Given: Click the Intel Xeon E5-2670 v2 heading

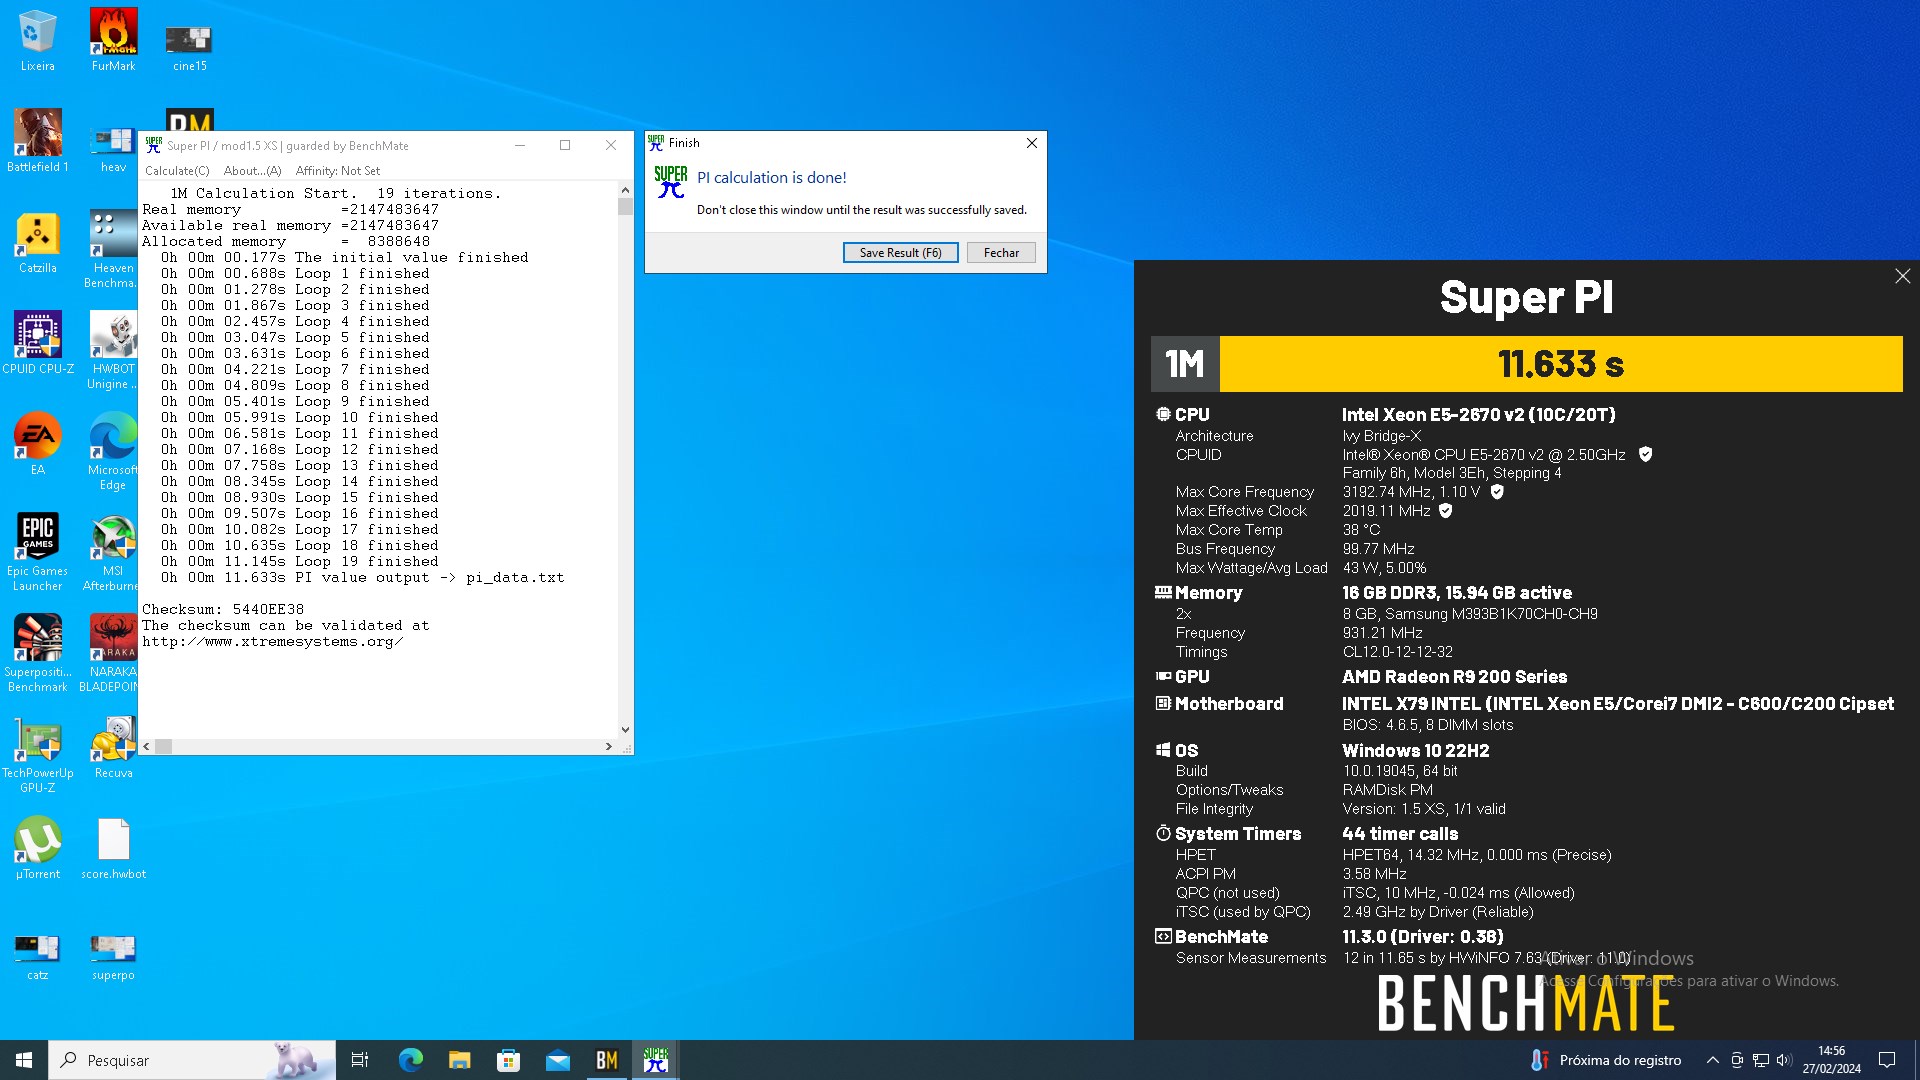Looking at the screenshot, I should click(x=1479, y=415).
